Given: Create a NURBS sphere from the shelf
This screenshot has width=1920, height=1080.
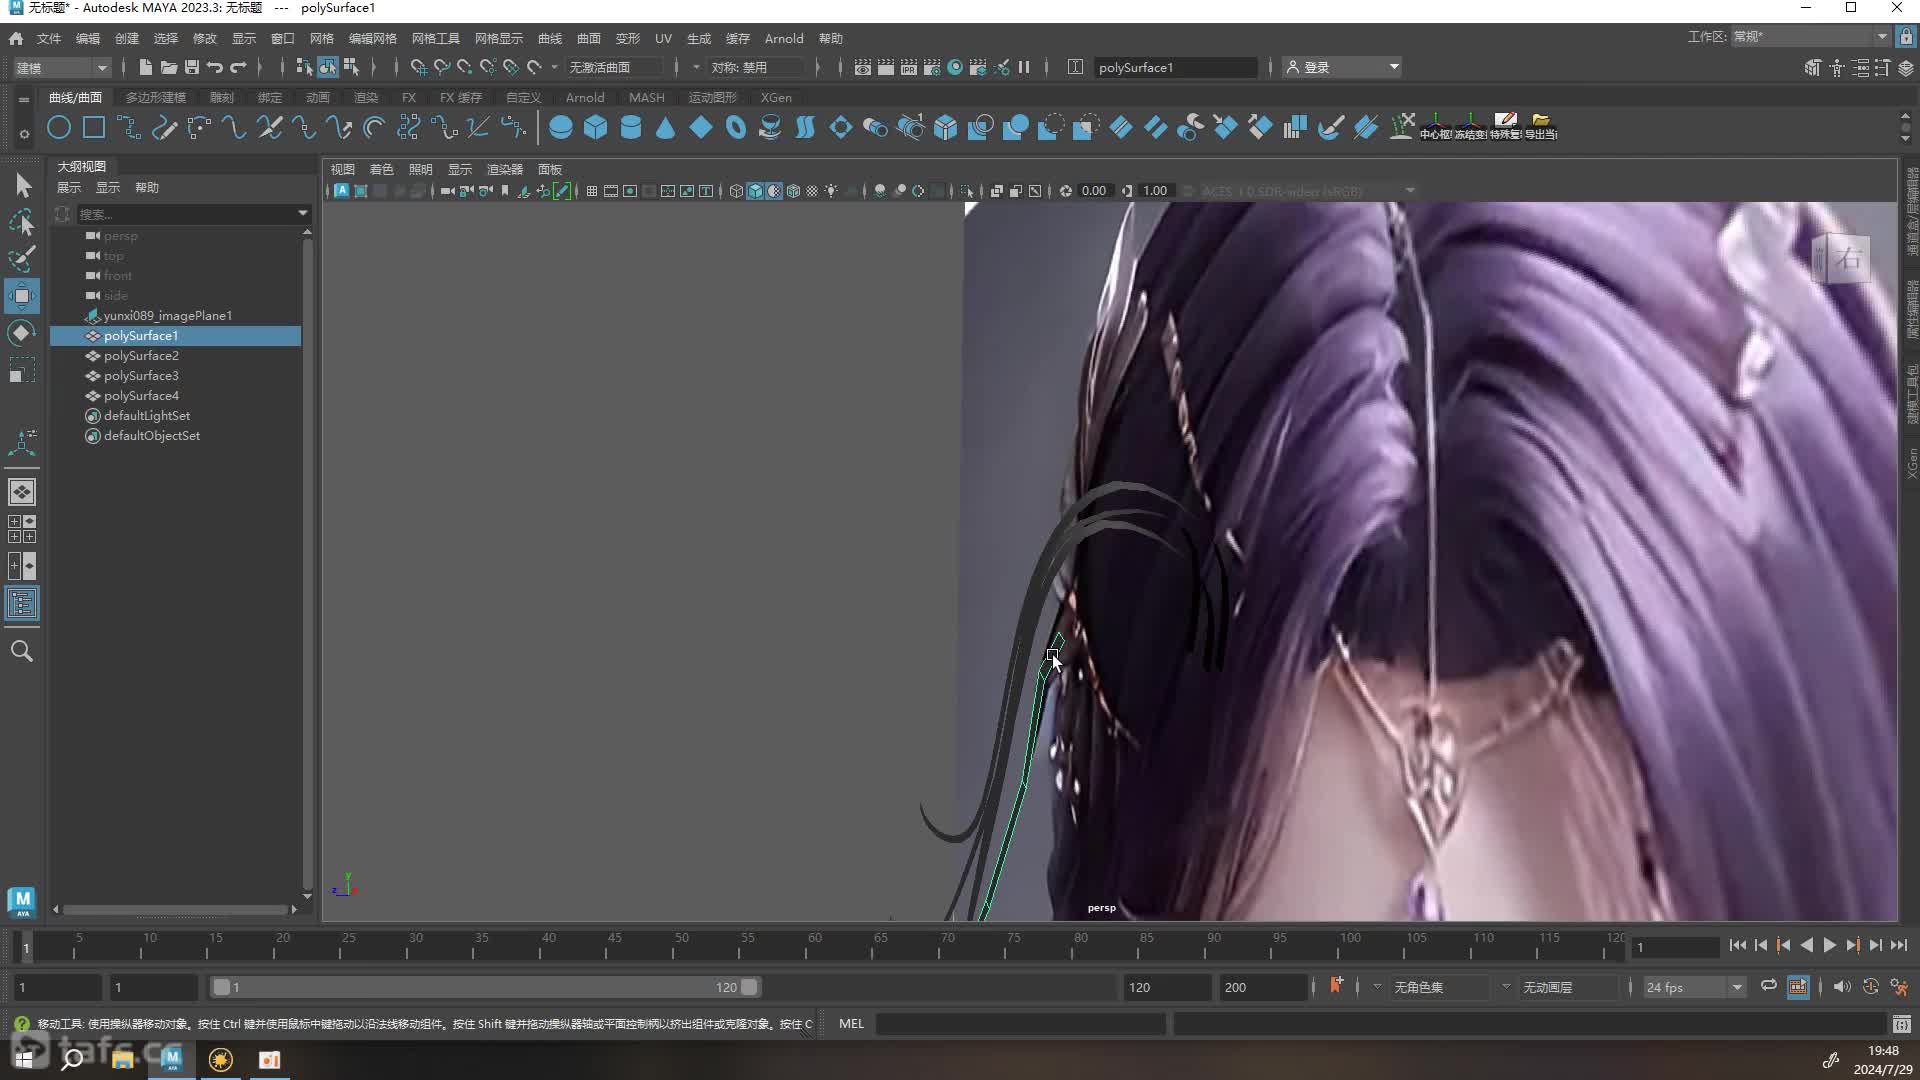Looking at the screenshot, I should point(561,128).
